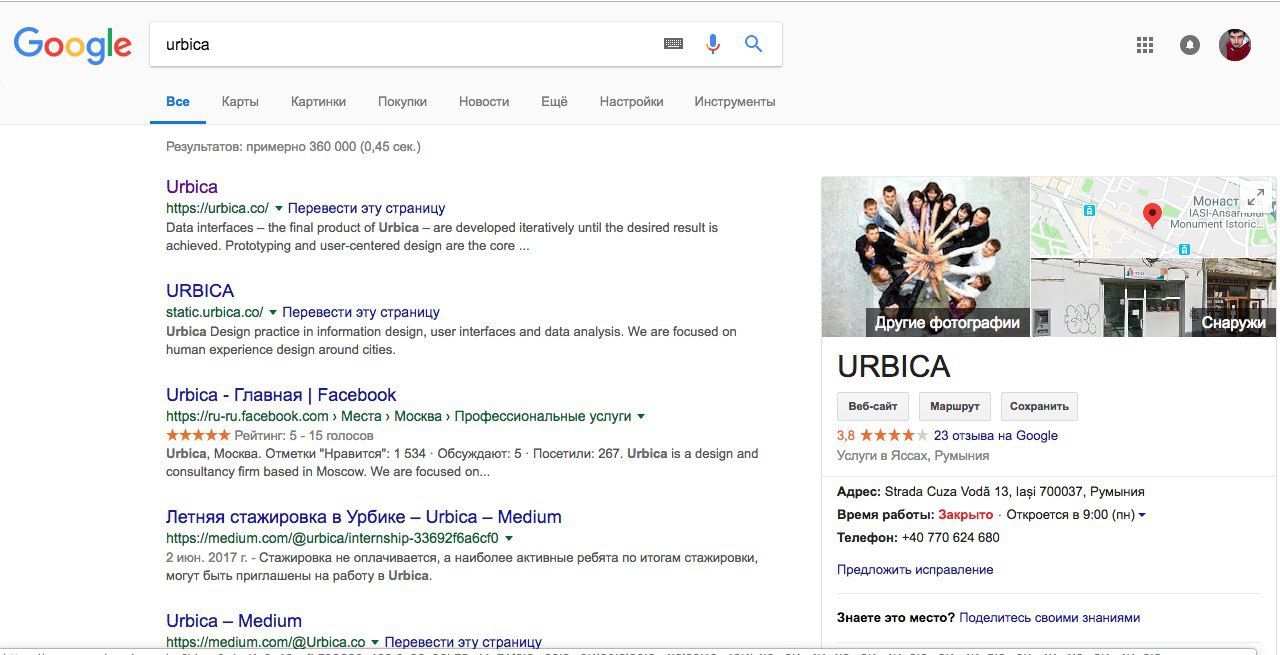Open the Google apps grid

(1145, 45)
